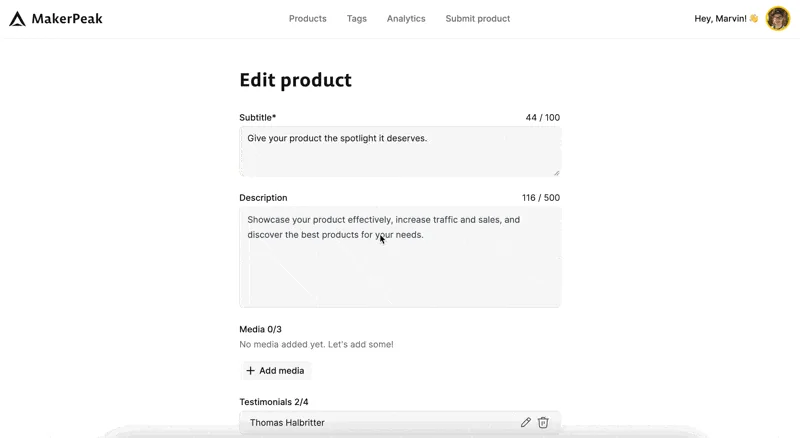Switch to the Analytics section
The width and height of the screenshot is (800, 438).
tap(406, 19)
